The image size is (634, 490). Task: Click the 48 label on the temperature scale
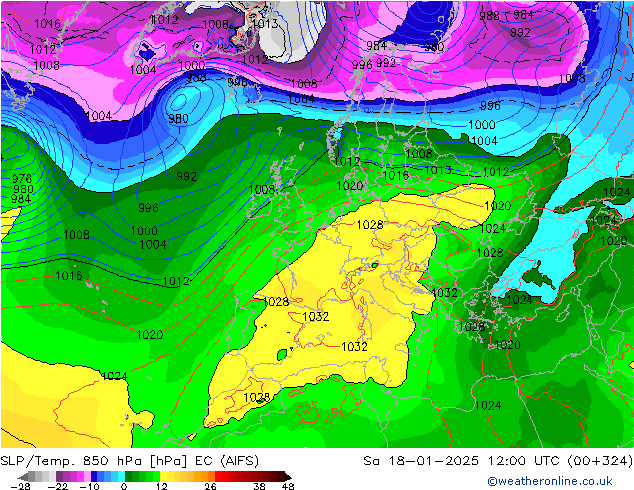coord(288,486)
